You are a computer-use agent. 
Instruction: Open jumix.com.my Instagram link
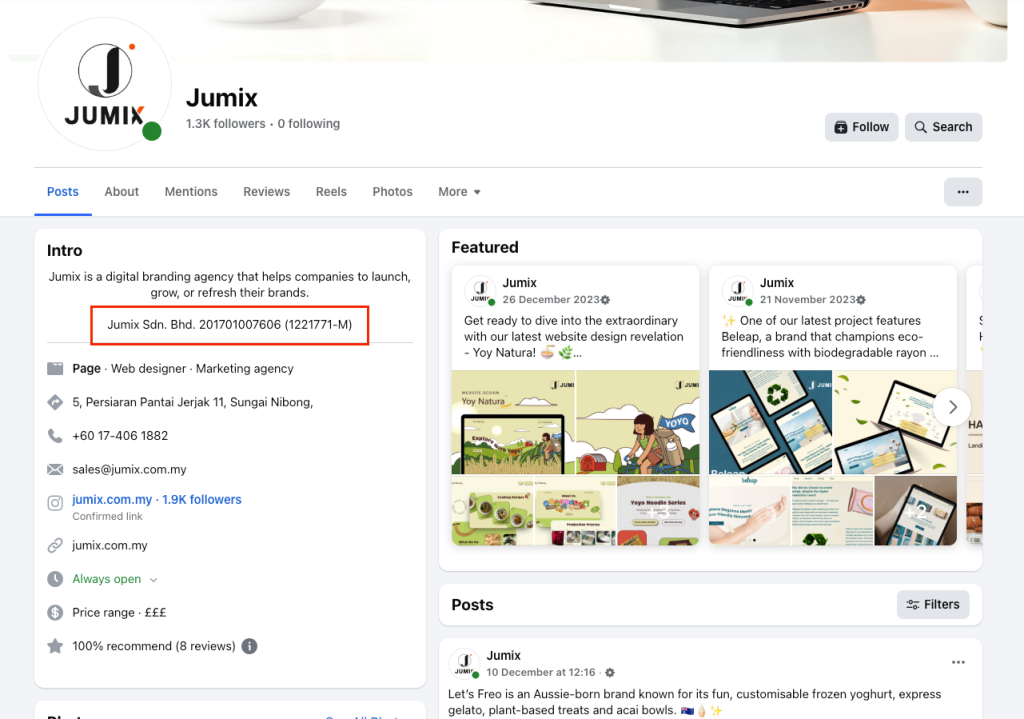click(x=112, y=500)
